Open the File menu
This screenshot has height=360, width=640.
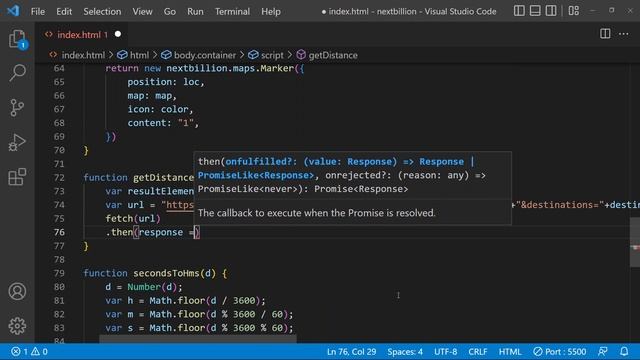coord(38,11)
